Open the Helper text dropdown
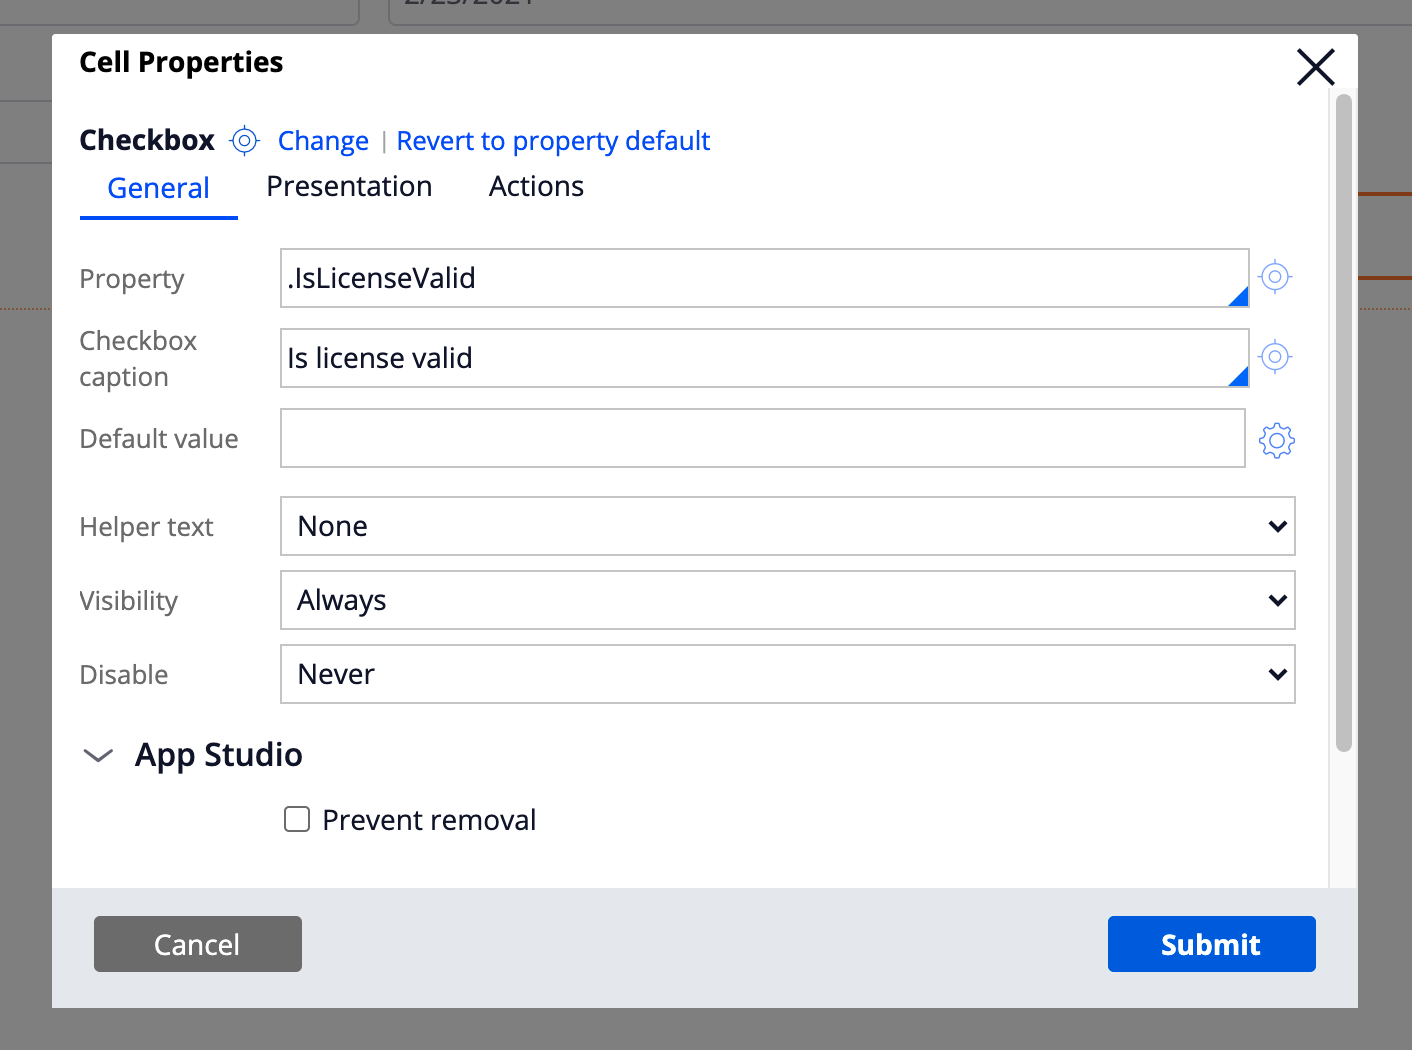Image resolution: width=1412 pixels, height=1050 pixels. click(1276, 526)
